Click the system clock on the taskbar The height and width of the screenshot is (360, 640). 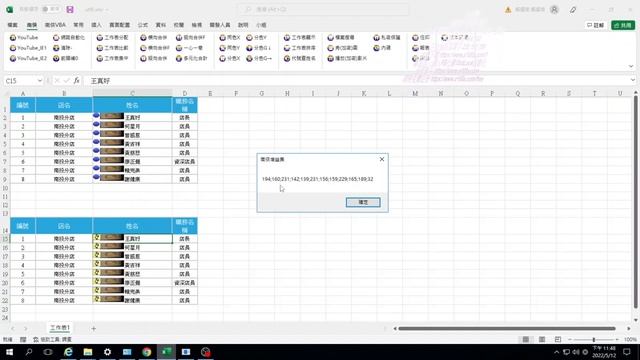(x=604, y=352)
